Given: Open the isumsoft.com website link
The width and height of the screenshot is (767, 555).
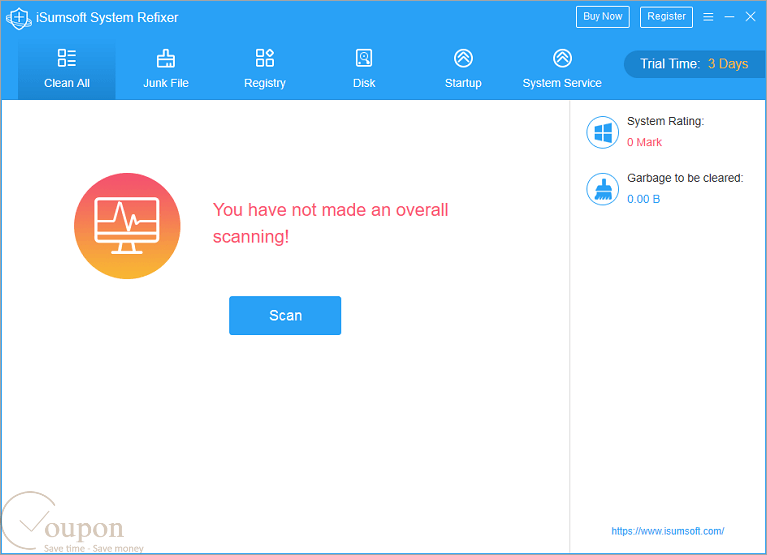Looking at the screenshot, I should [x=667, y=531].
